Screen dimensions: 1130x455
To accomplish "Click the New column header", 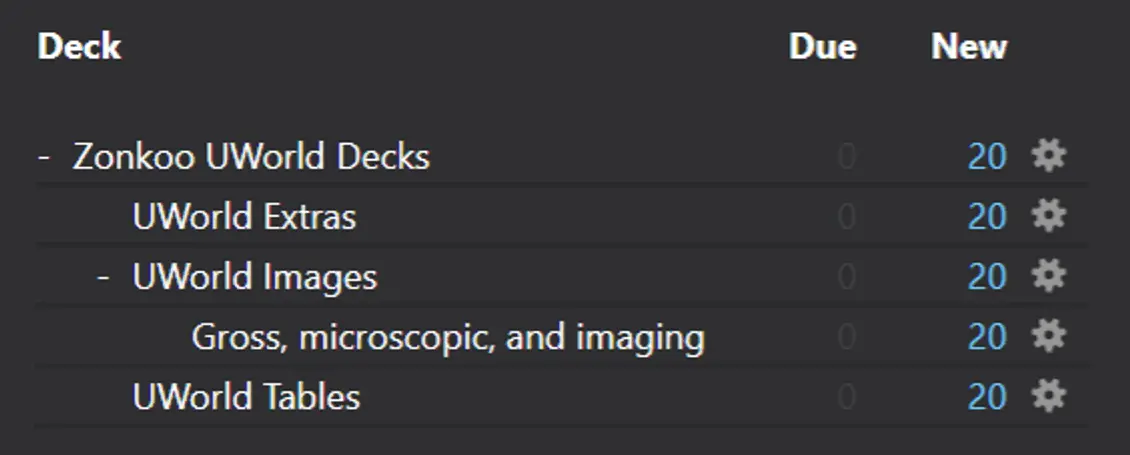I will click(969, 47).
